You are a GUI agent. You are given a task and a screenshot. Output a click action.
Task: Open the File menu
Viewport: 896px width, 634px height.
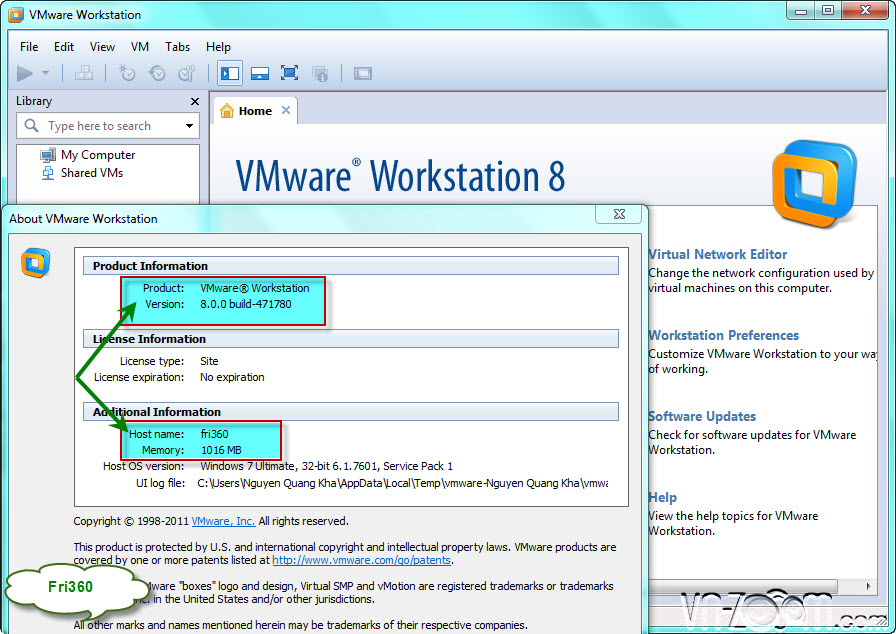pyautogui.click(x=29, y=47)
